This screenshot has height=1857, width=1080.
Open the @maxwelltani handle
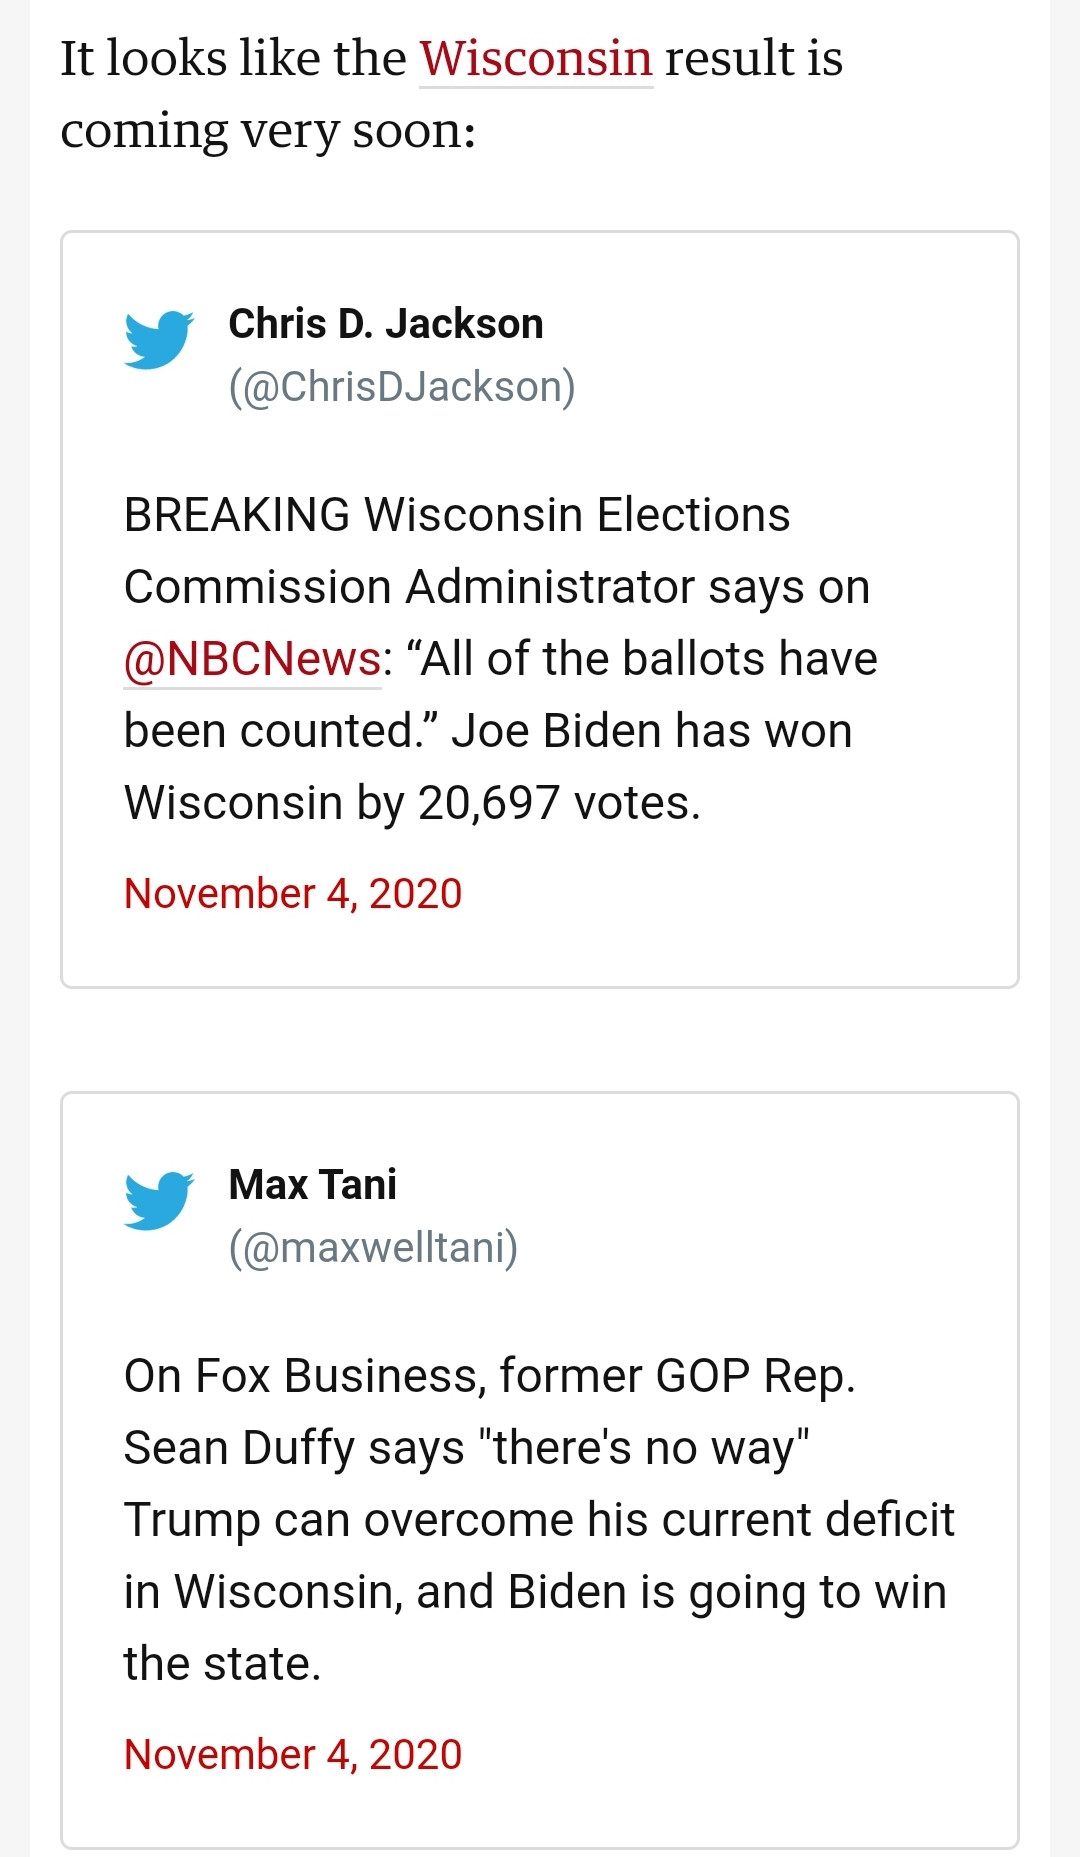[x=373, y=1248]
